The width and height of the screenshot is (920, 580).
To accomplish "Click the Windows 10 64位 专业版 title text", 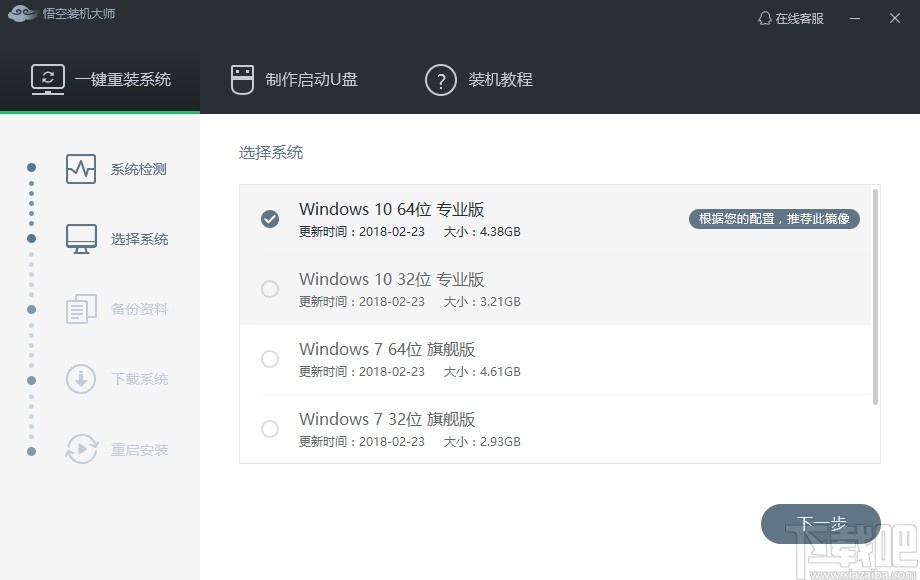I will click(391, 209).
